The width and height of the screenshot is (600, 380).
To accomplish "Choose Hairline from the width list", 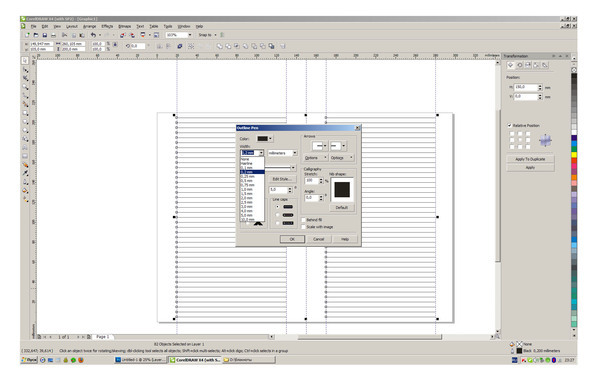I will [252, 163].
